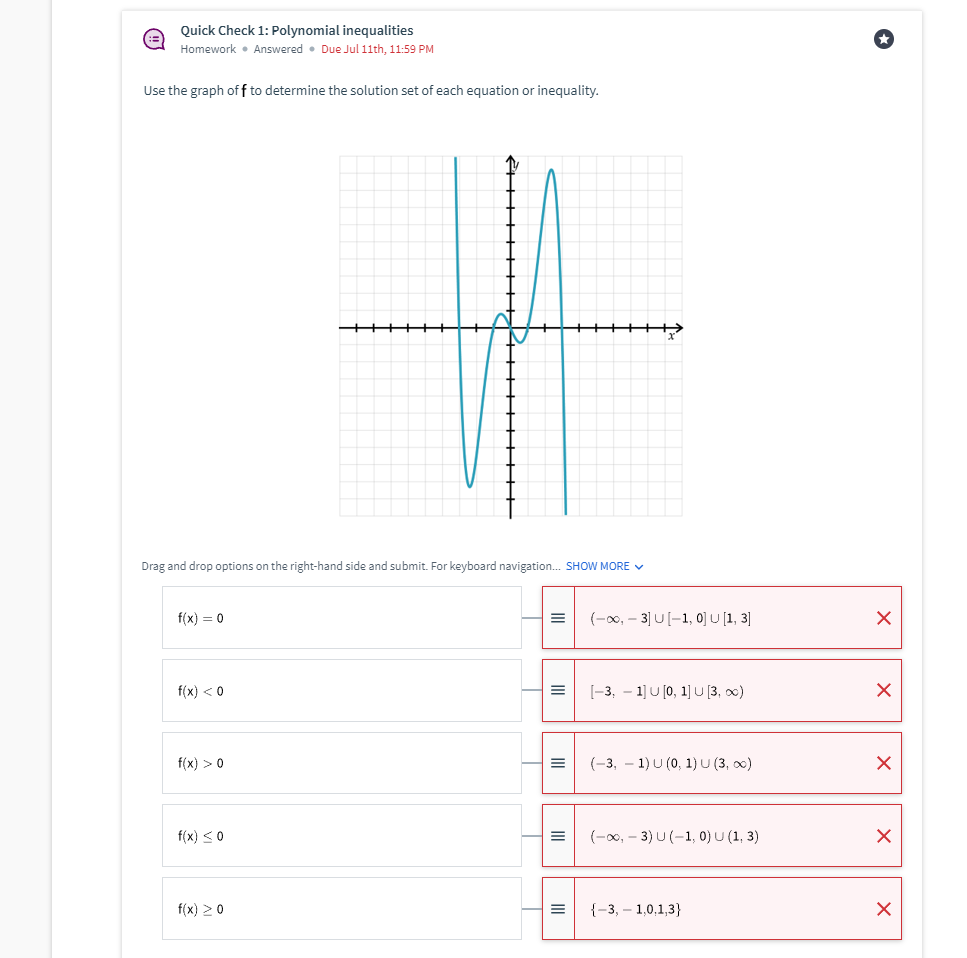Grab the drag handle beside f(x) < 0 answer
967x958 pixels.
coord(557,690)
